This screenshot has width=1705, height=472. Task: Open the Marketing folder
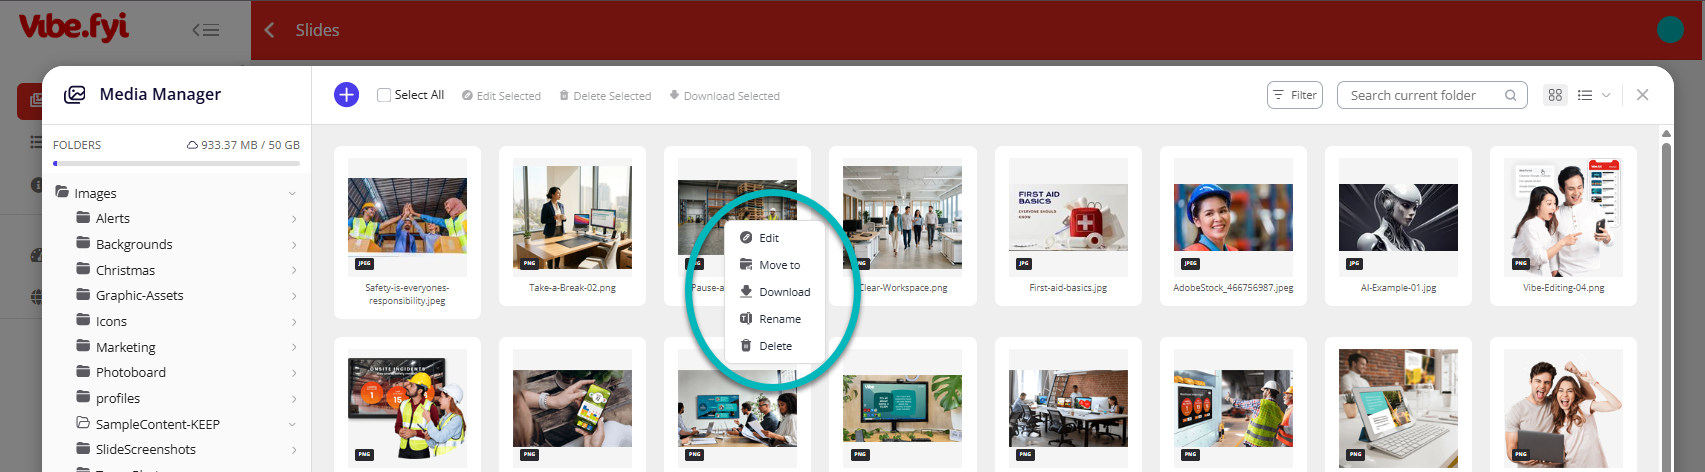click(116, 347)
